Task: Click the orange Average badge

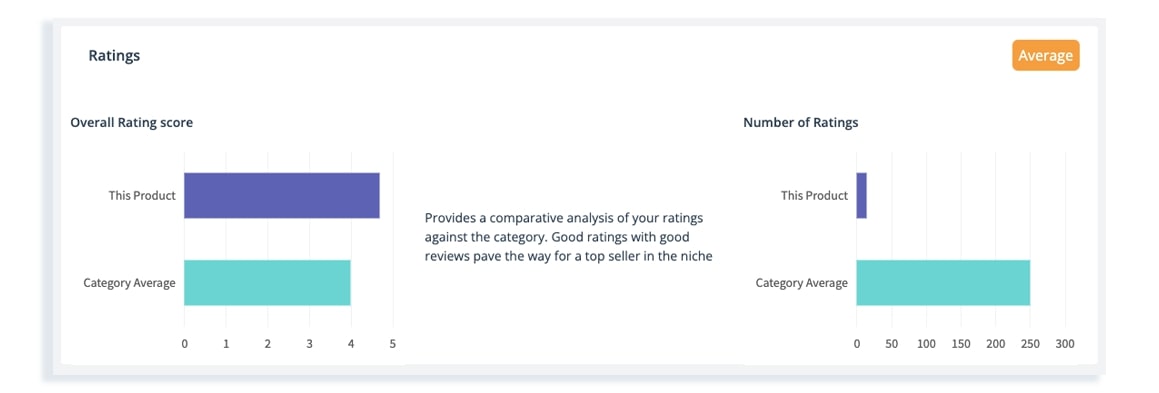Action: (x=1045, y=55)
